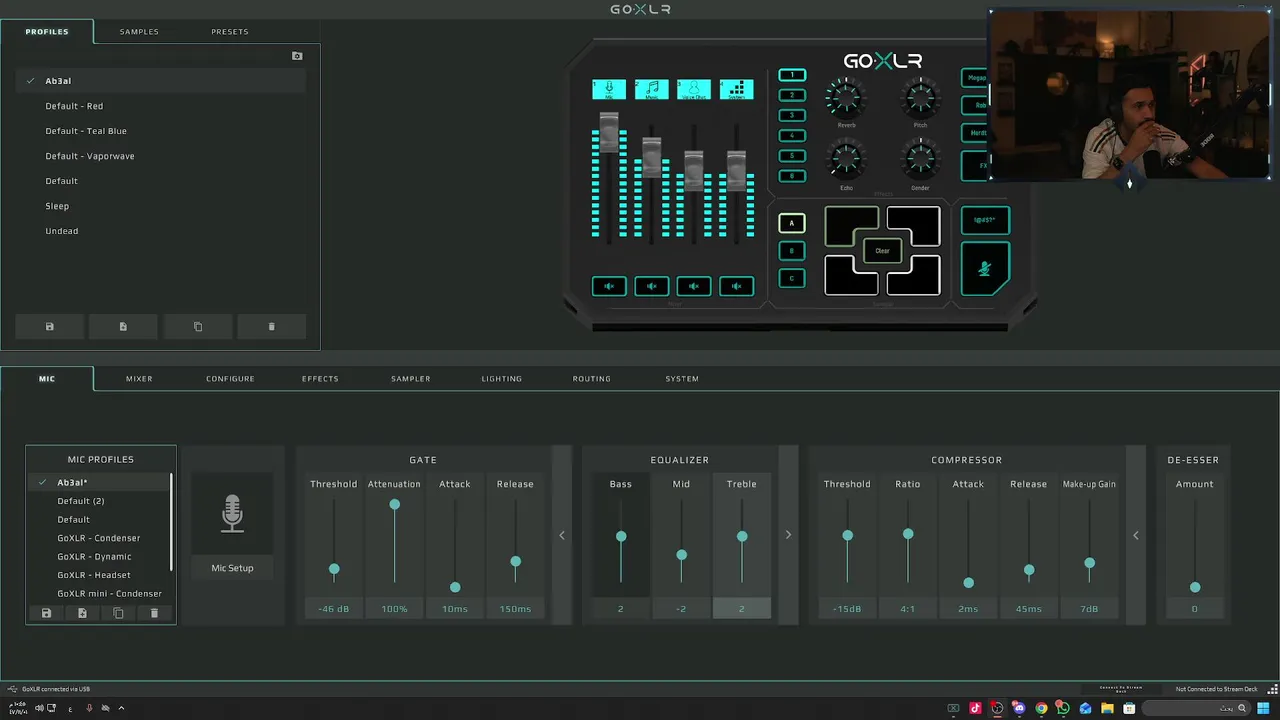Click the Reverb knob on GoXLR
This screenshot has height=720, width=1280.
tap(846, 98)
